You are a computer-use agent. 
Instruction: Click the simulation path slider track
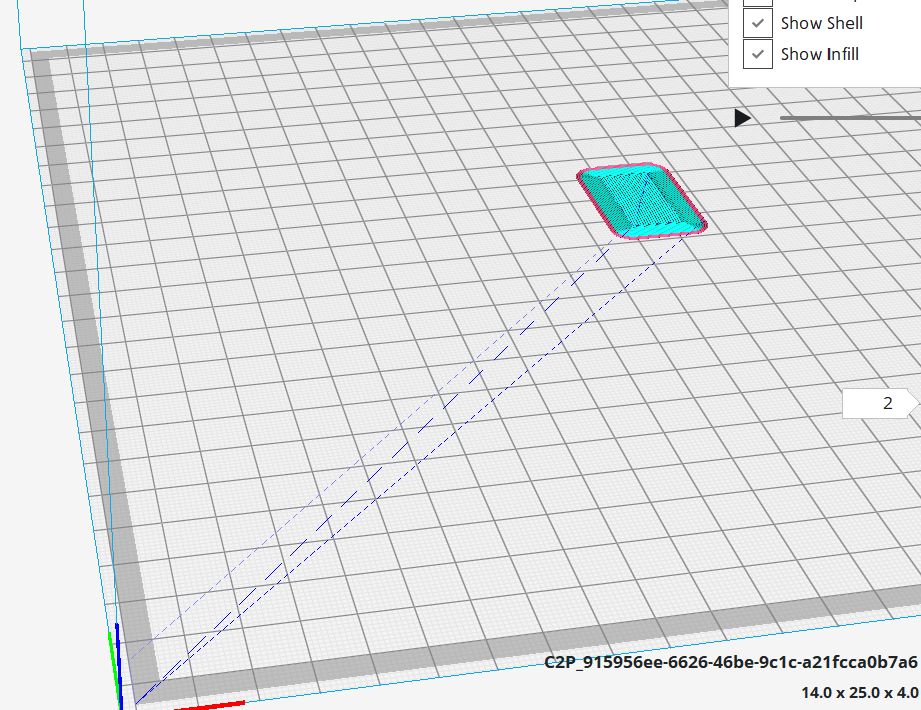[850, 118]
